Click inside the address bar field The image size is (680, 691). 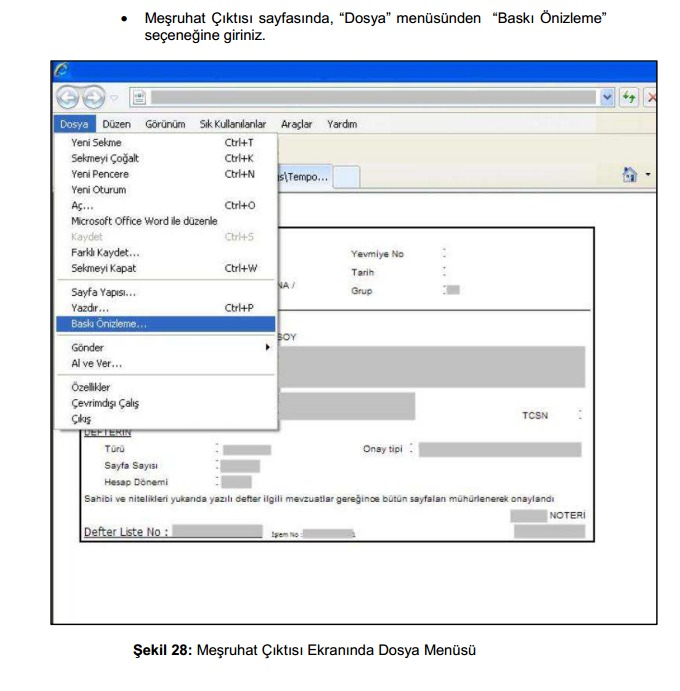click(373, 97)
